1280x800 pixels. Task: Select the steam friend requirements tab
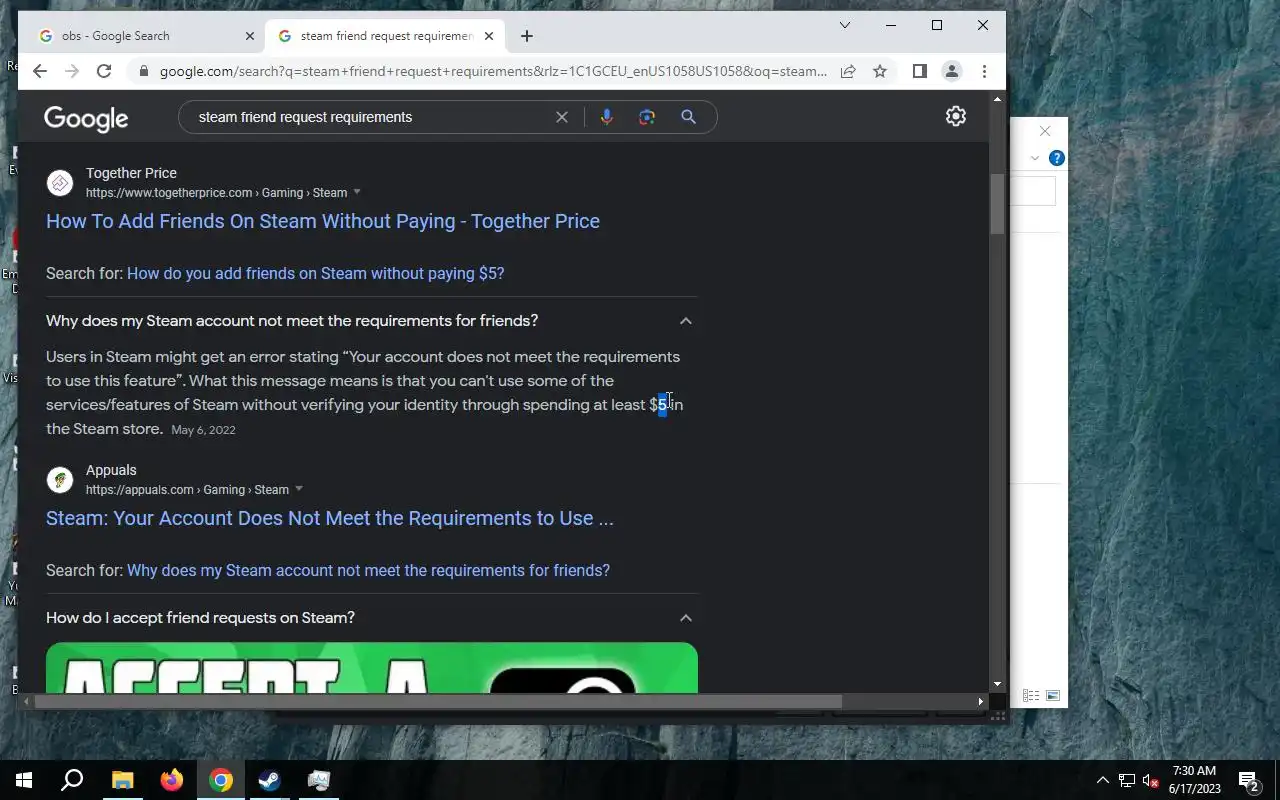(383, 36)
